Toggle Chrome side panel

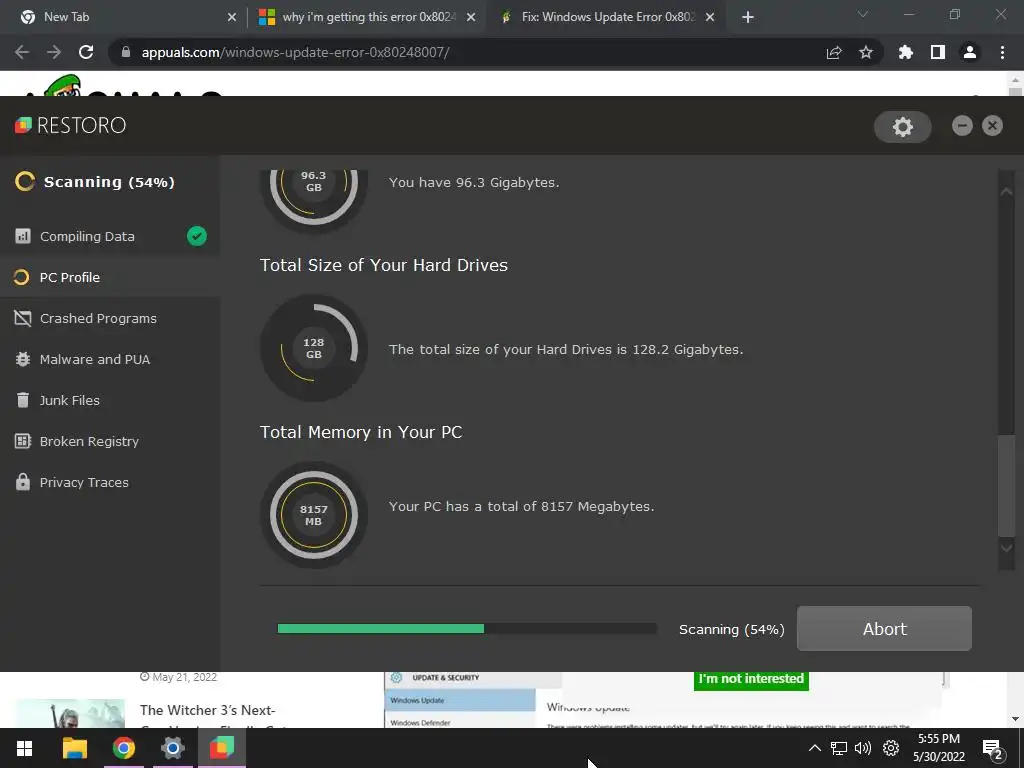(x=938, y=52)
